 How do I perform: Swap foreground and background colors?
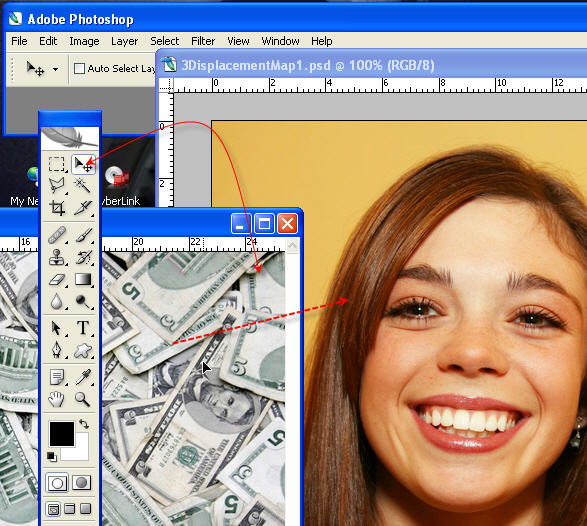pos(84,424)
